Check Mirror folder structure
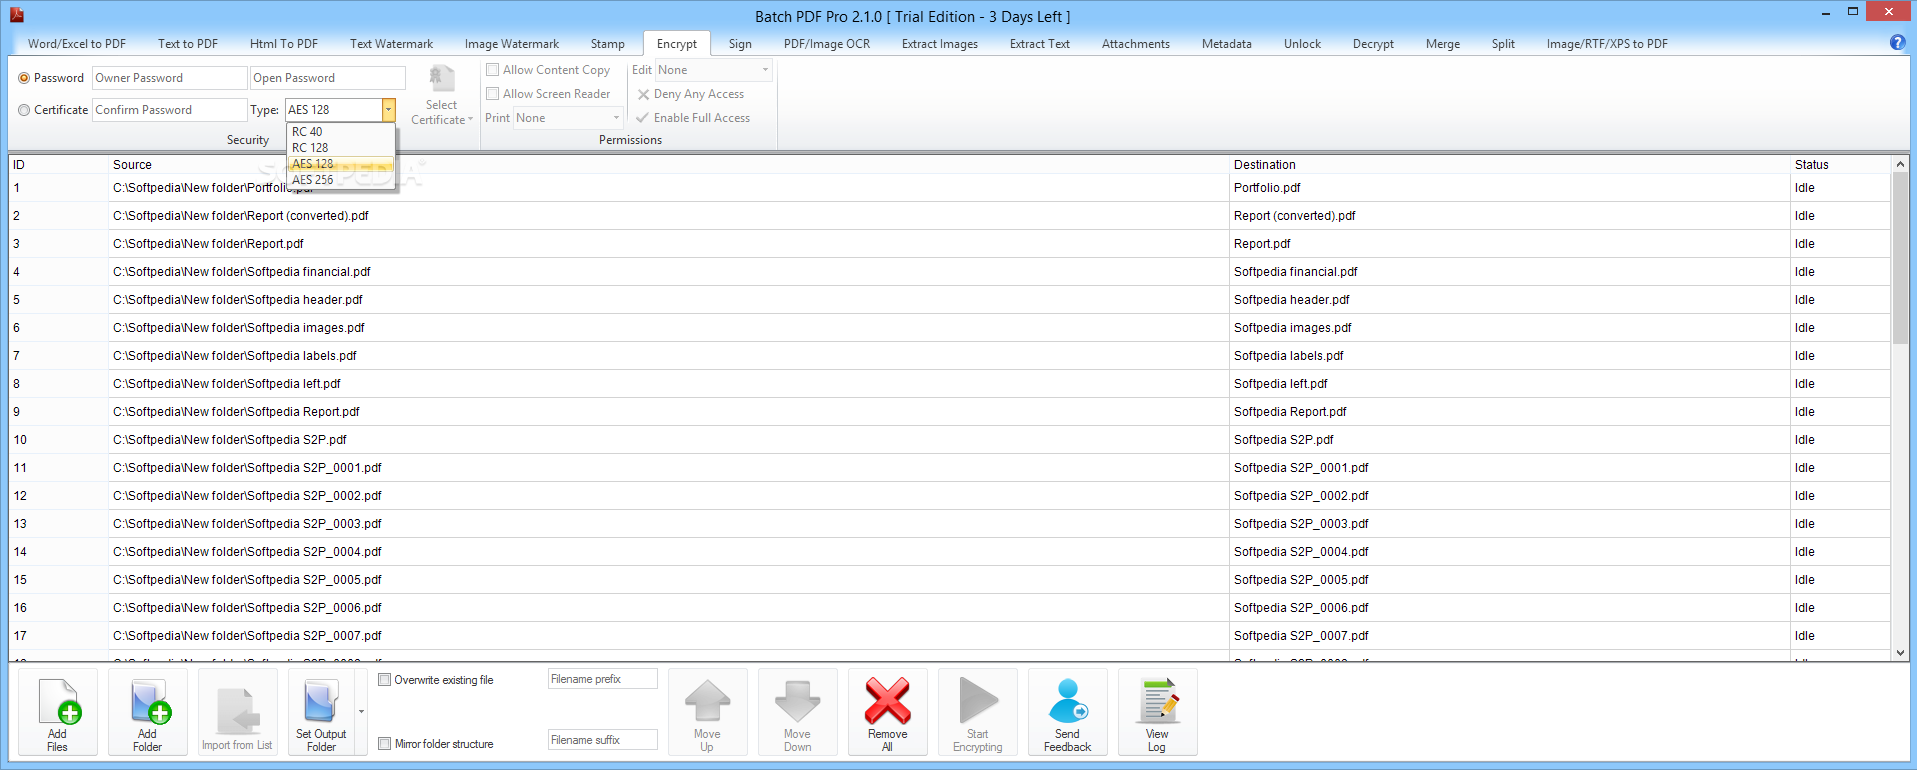Image resolution: width=1917 pixels, height=770 pixels. pyautogui.click(x=384, y=744)
